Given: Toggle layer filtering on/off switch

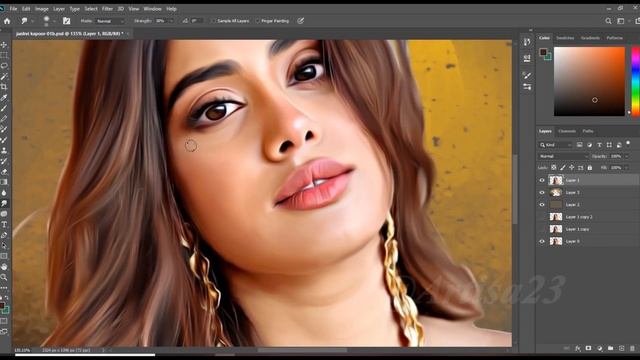Looking at the screenshot, I should 628,143.
